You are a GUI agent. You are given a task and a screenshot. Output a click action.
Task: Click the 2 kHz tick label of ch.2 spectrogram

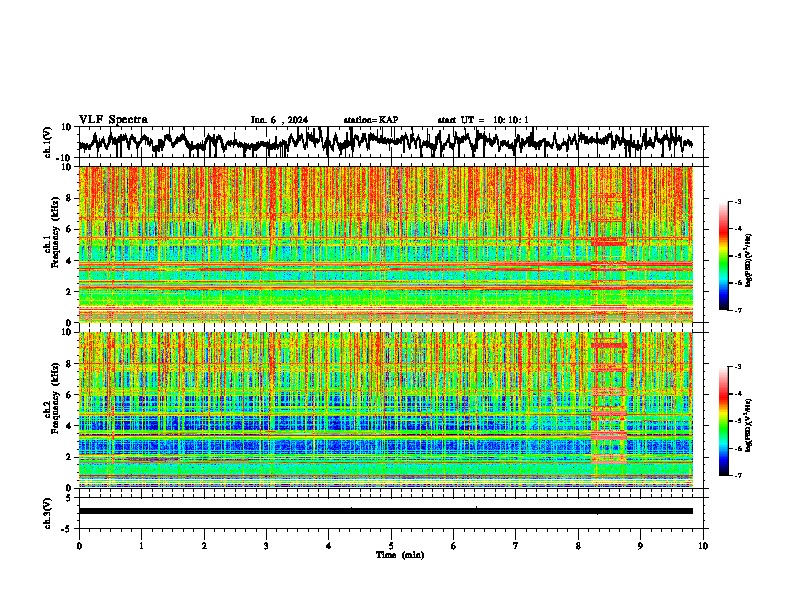(x=69, y=457)
